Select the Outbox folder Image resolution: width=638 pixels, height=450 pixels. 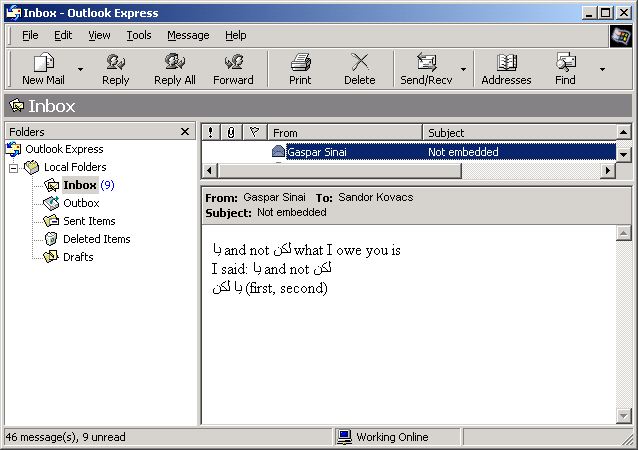click(81, 203)
